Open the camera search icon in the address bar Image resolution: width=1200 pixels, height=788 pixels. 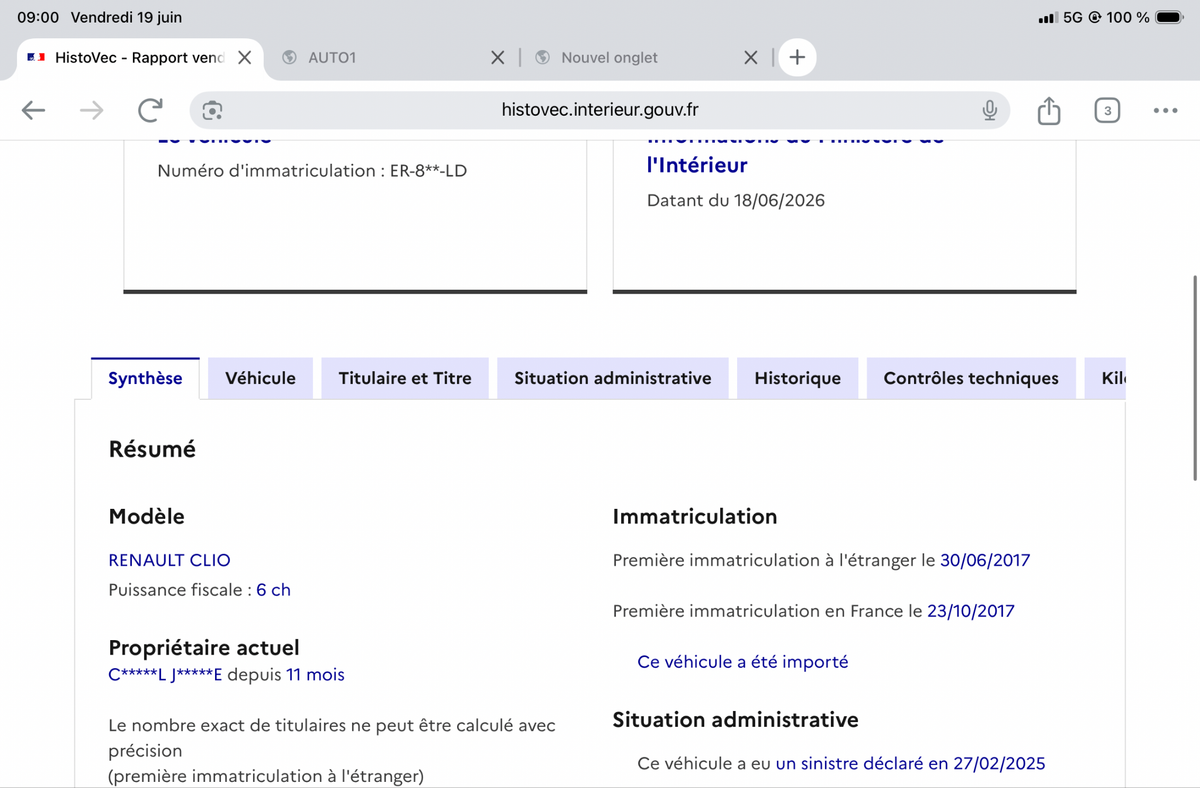pyautogui.click(x=212, y=110)
